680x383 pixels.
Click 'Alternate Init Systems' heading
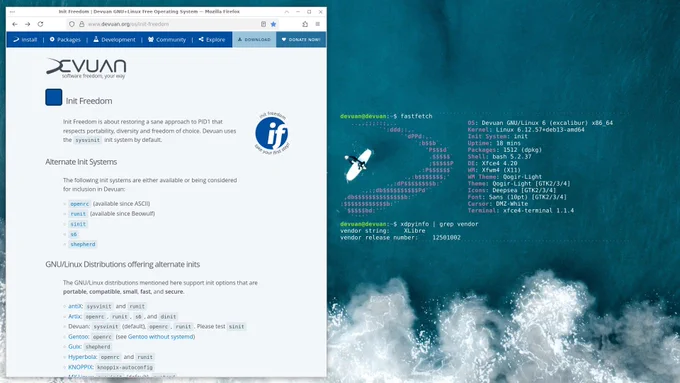[x=81, y=162]
